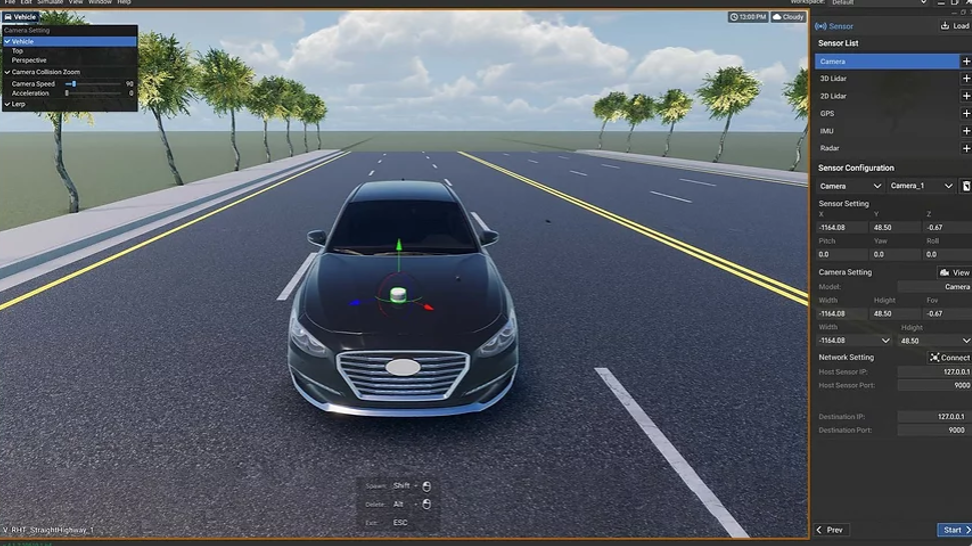Click the plus icon next to GPS
Image resolution: width=972 pixels, height=546 pixels.
pos(966,113)
